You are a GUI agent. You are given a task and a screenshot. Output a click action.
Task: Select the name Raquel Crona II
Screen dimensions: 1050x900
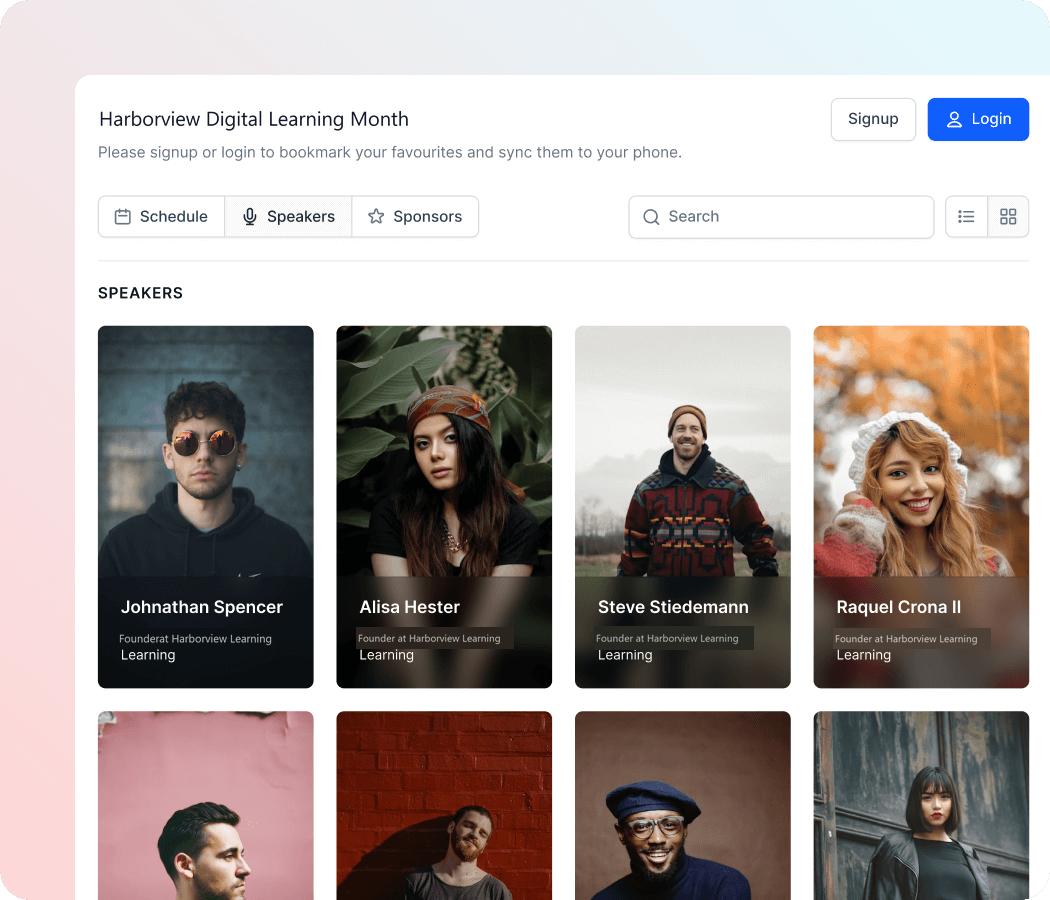coord(899,607)
